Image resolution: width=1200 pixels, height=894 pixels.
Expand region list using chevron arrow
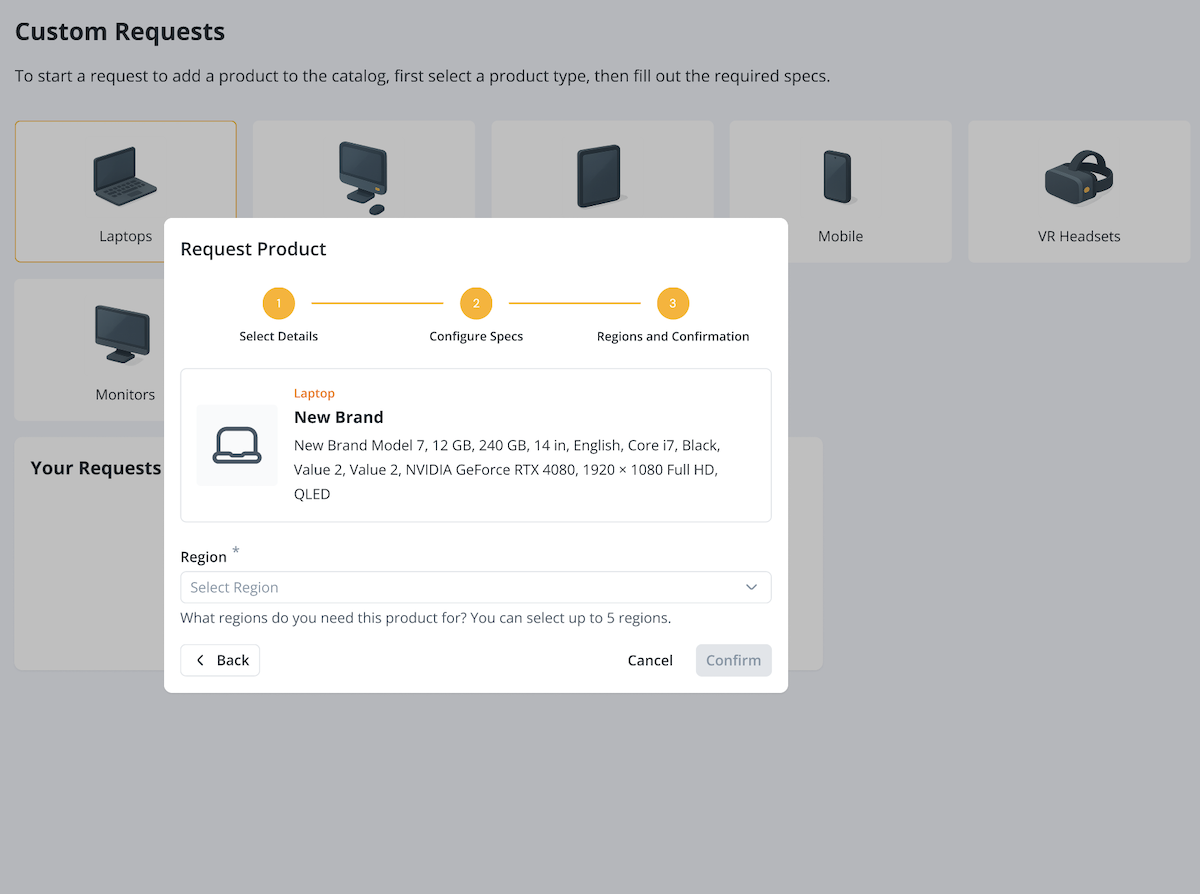pyautogui.click(x=751, y=587)
